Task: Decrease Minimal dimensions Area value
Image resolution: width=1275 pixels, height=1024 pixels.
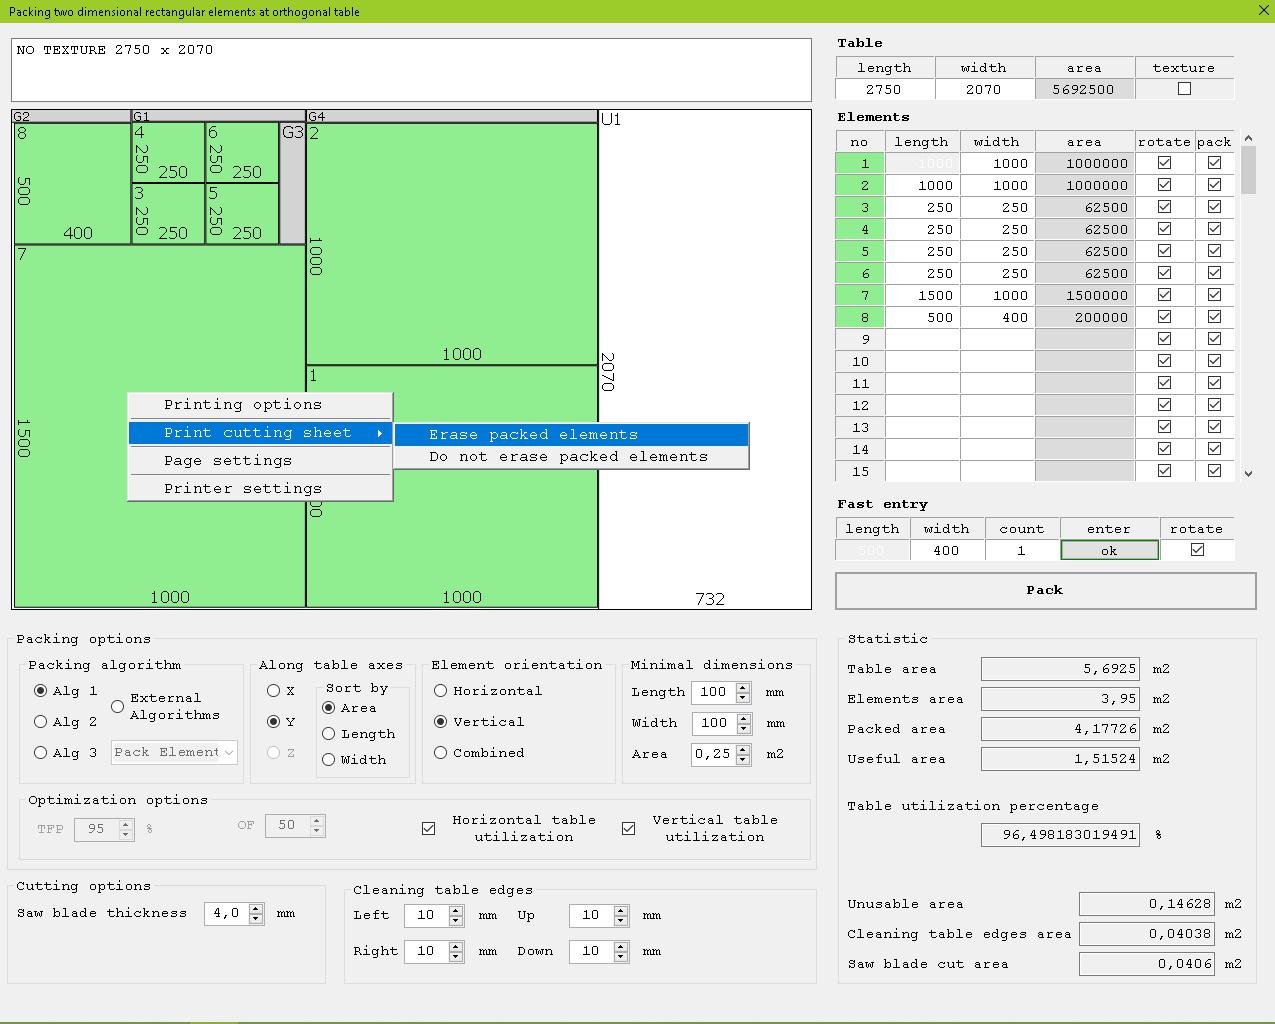Action: [742, 759]
